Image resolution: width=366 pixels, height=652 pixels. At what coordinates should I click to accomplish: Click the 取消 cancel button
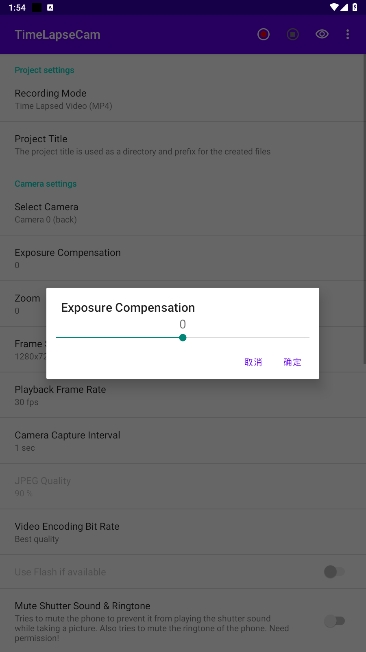(253, 362)
